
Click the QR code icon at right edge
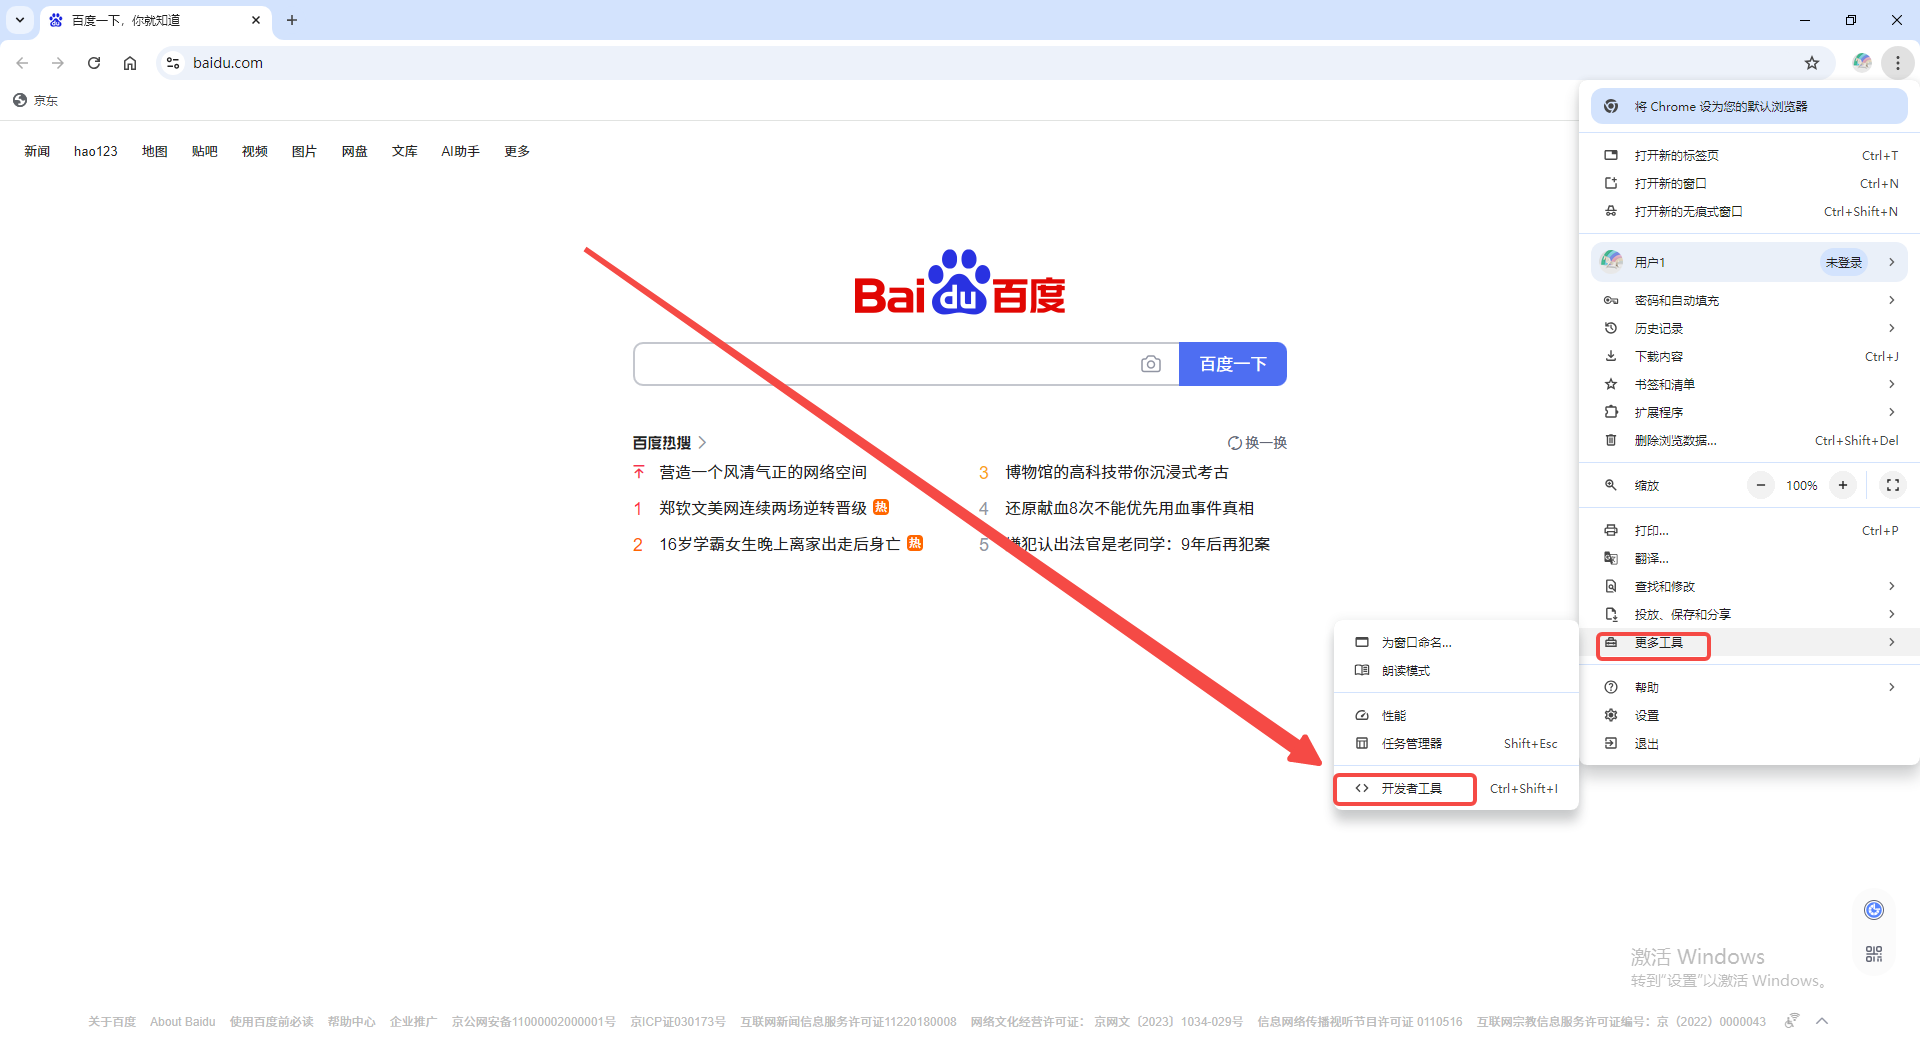pos(1874,954)
